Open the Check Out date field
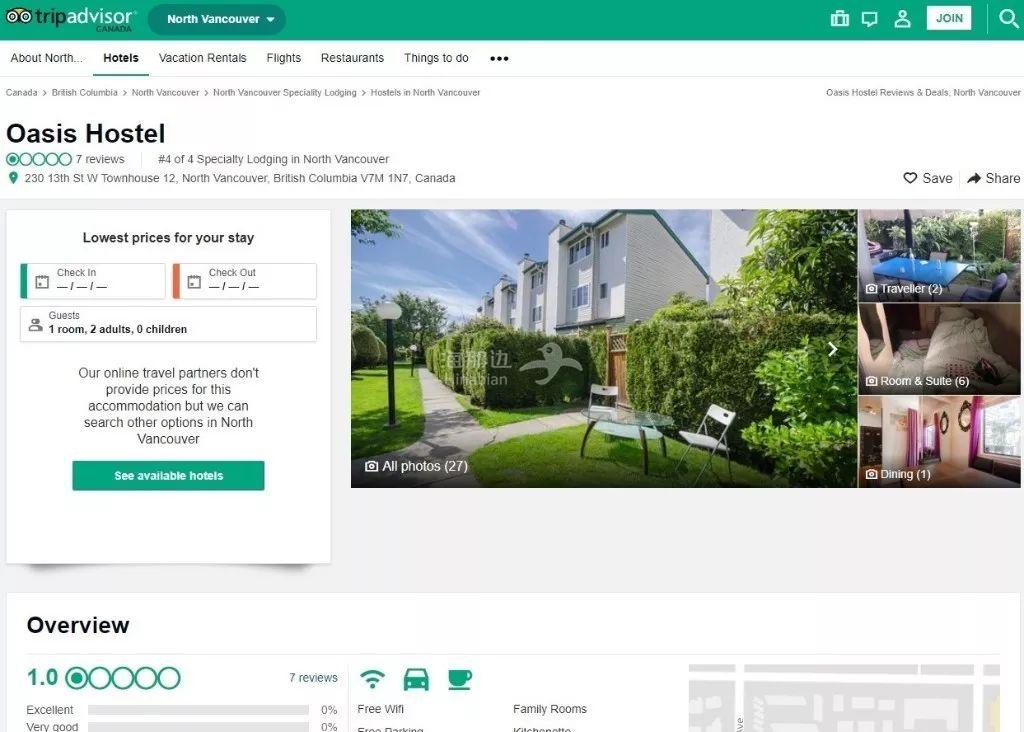The height and width of the screenshot is (732, 1024). (245, 281)
